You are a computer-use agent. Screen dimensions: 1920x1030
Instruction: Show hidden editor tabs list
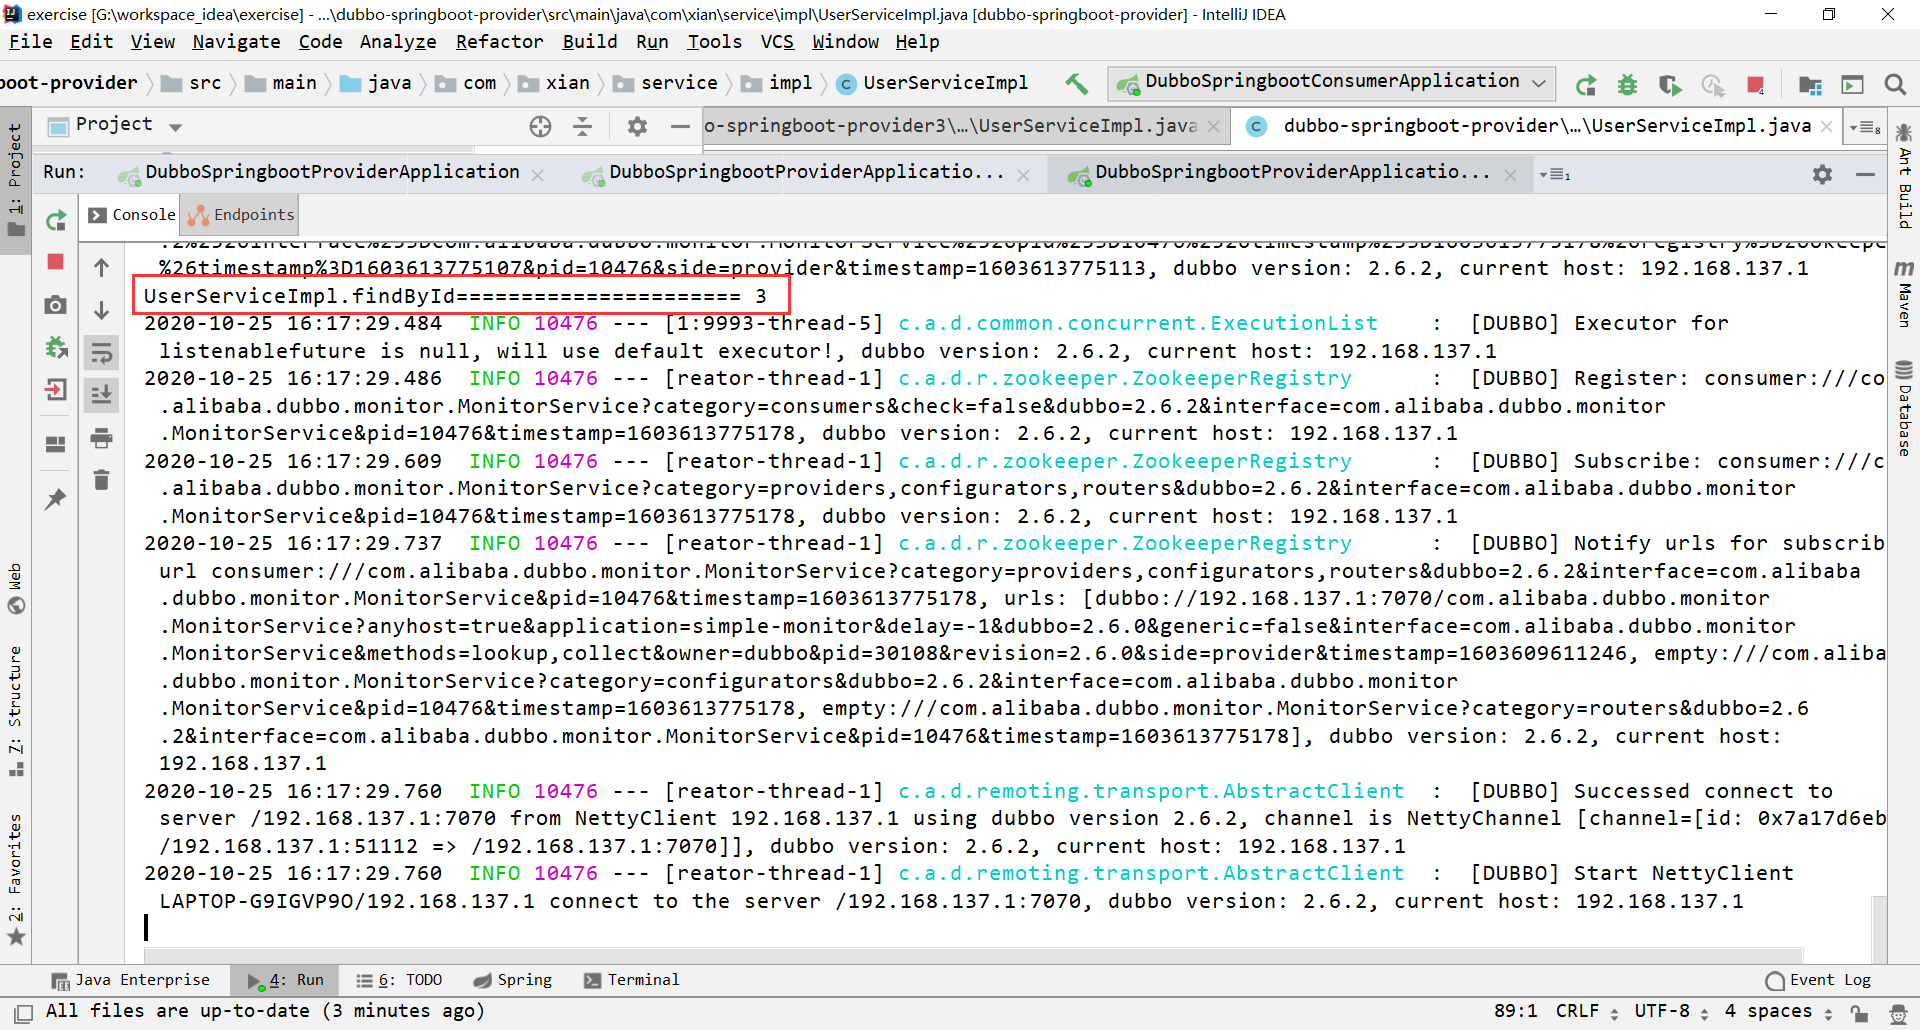click(x=1865, y=127)
